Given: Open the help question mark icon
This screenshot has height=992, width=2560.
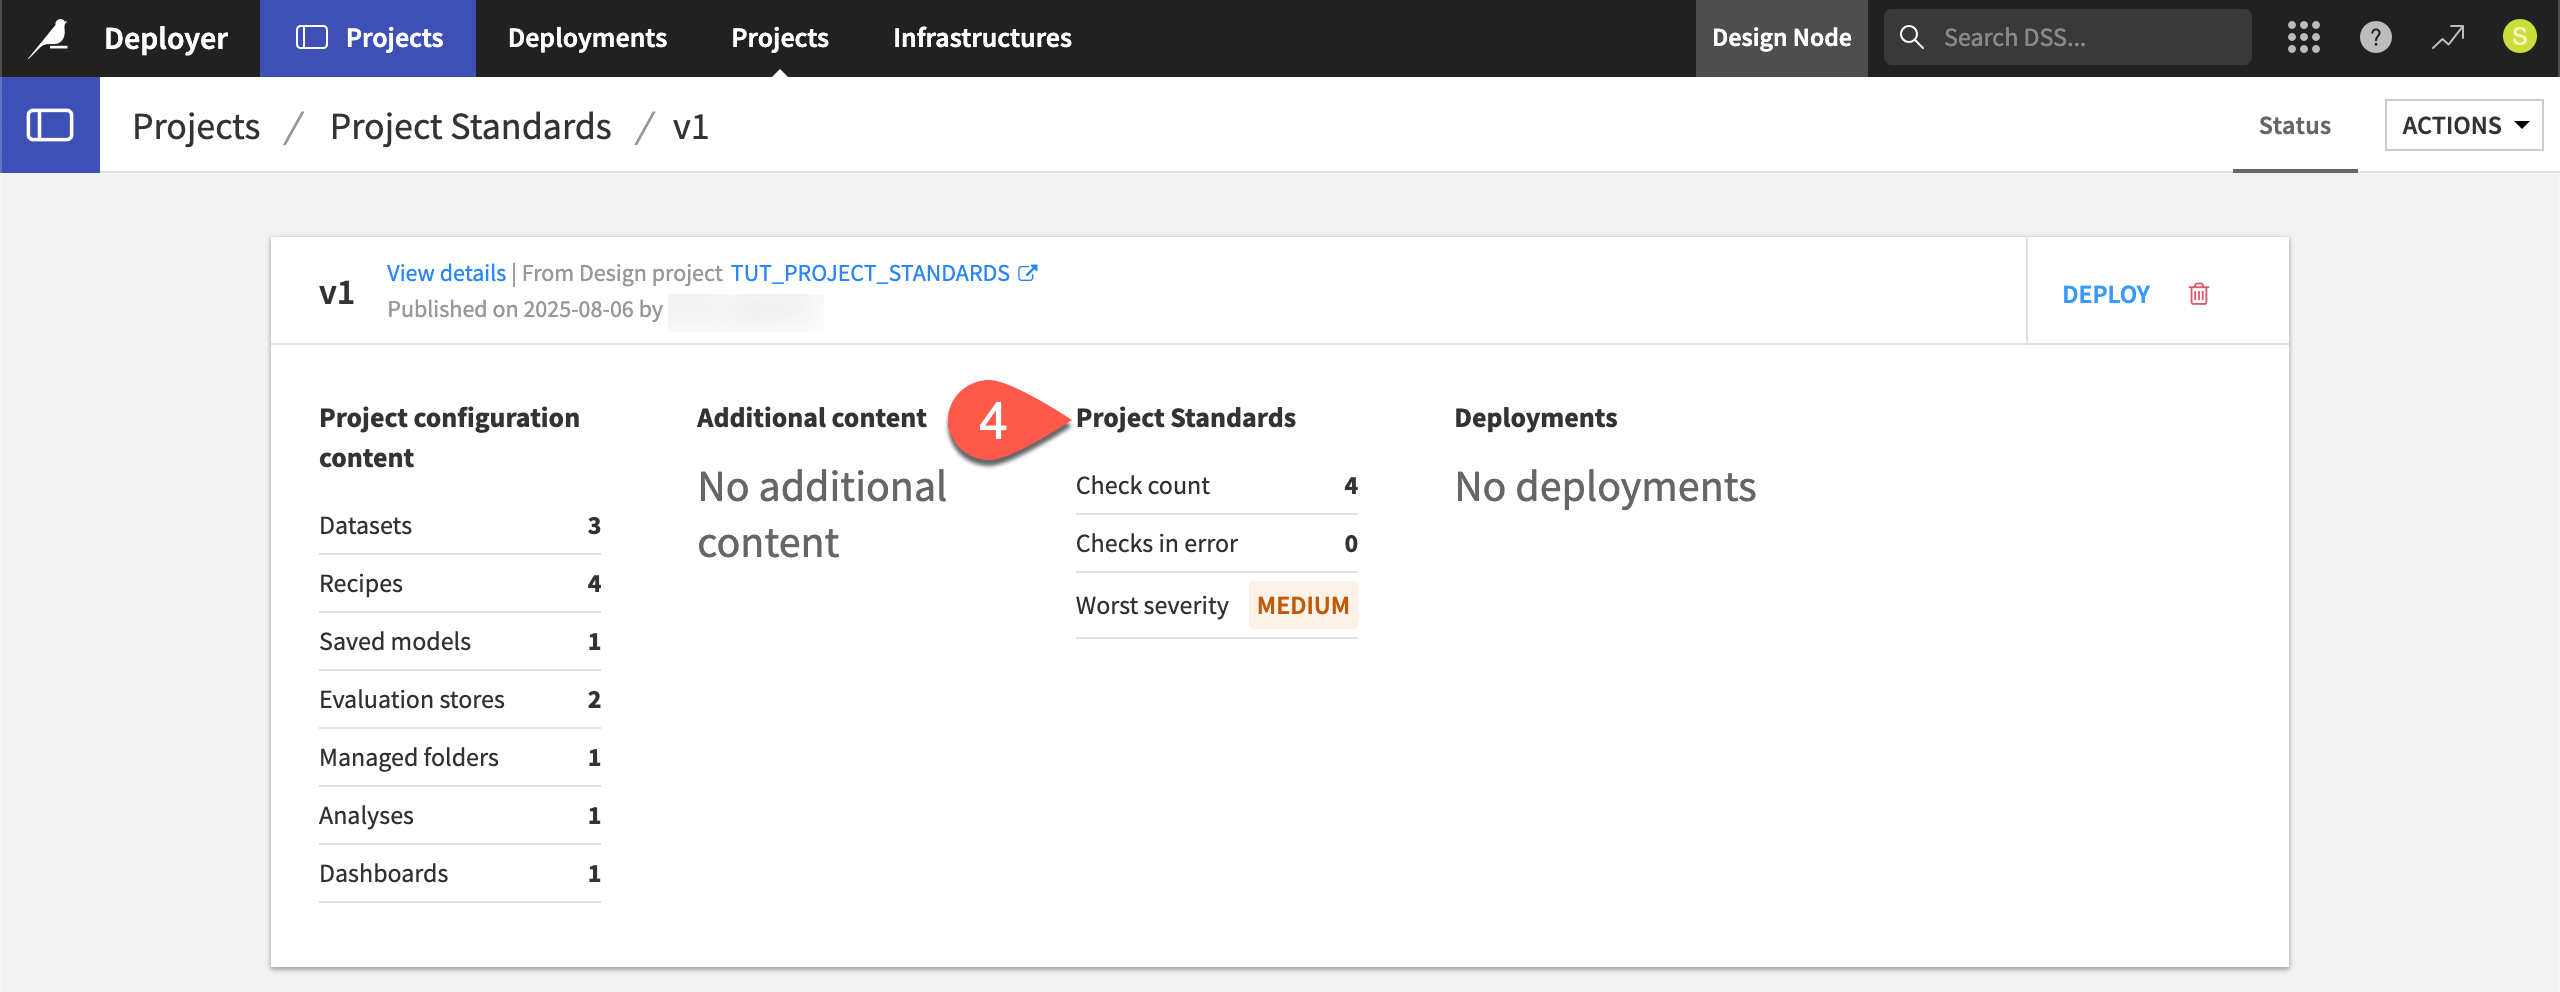Looking at the screenshot, I should [2375, 37].
